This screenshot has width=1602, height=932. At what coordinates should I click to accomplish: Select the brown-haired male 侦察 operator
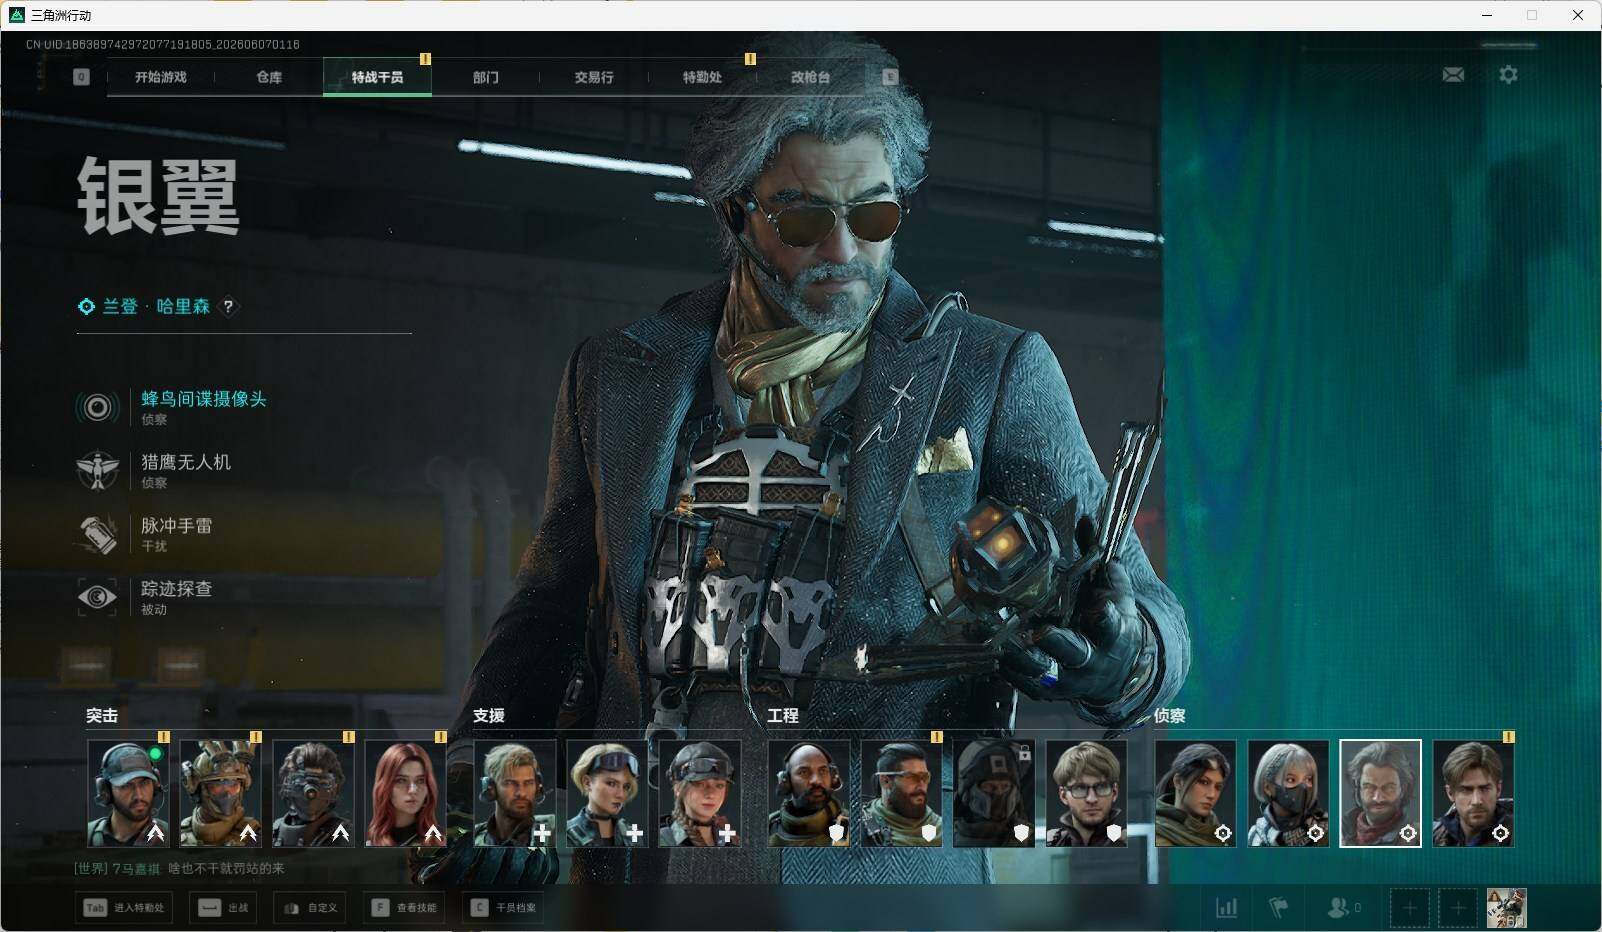pyautogui.click(x=1473, y=794)
